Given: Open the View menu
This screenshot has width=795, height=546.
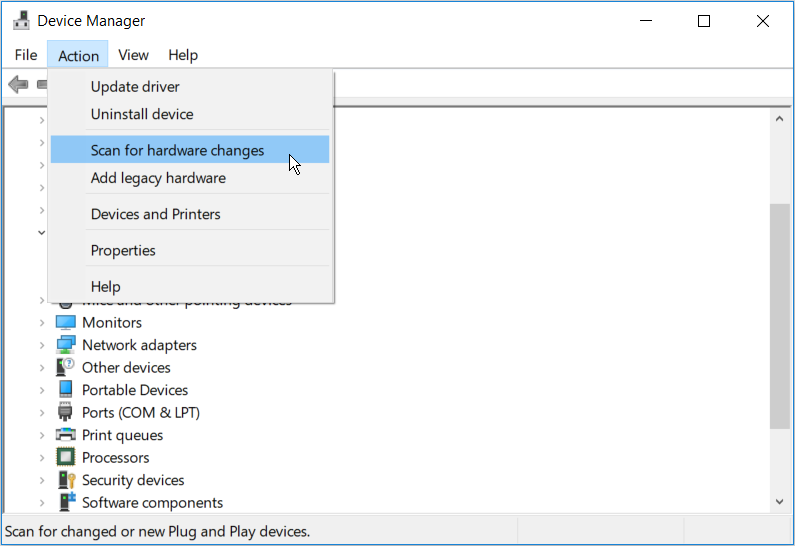Looking at the screenshot, I should coord(133,55).
